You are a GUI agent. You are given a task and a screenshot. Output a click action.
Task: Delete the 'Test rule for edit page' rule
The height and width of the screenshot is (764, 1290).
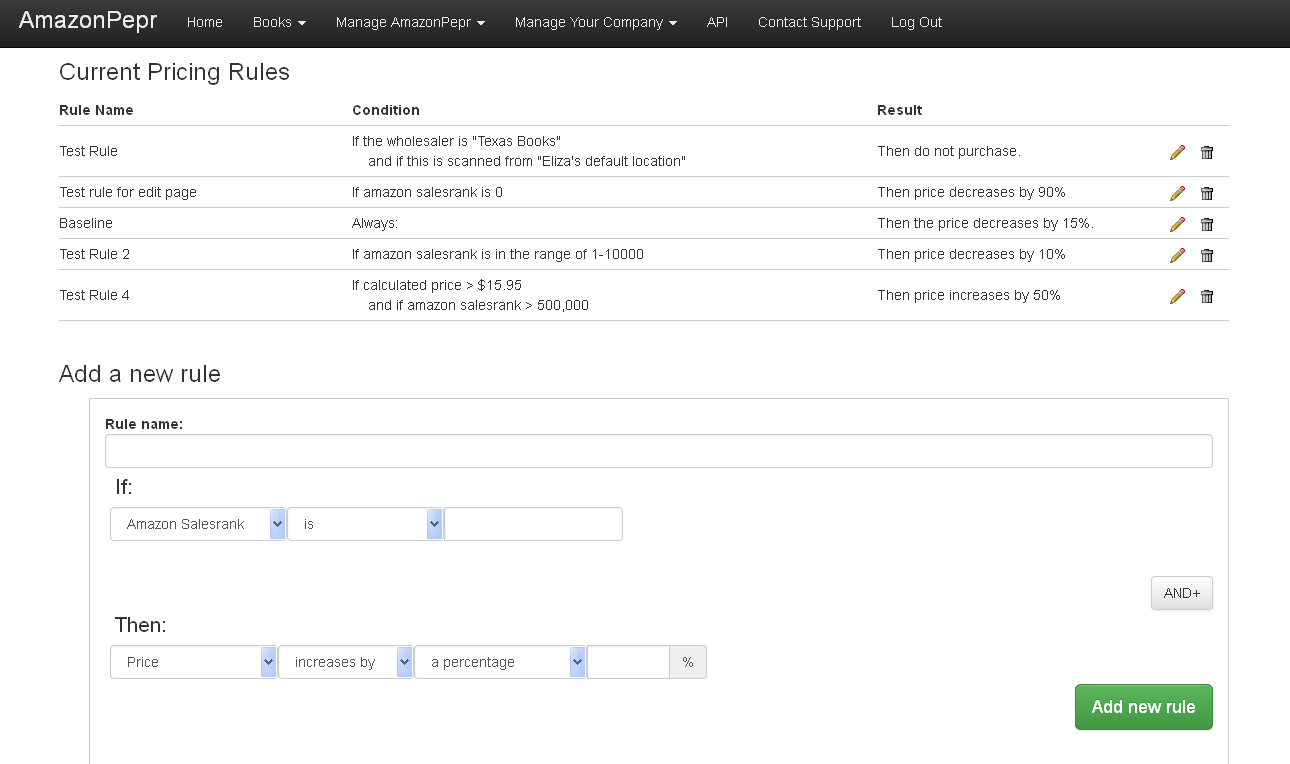pyautogui.click(x=1207, y=193)
